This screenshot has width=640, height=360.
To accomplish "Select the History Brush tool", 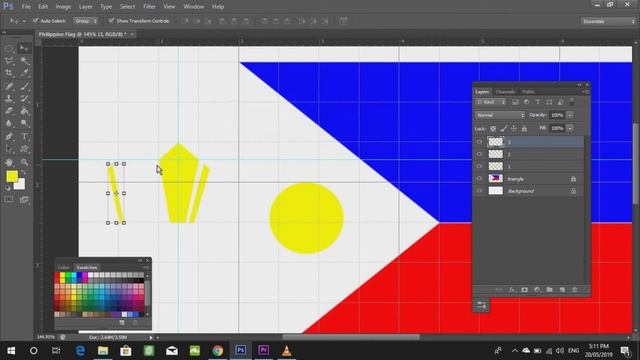I will coord(24,98).
